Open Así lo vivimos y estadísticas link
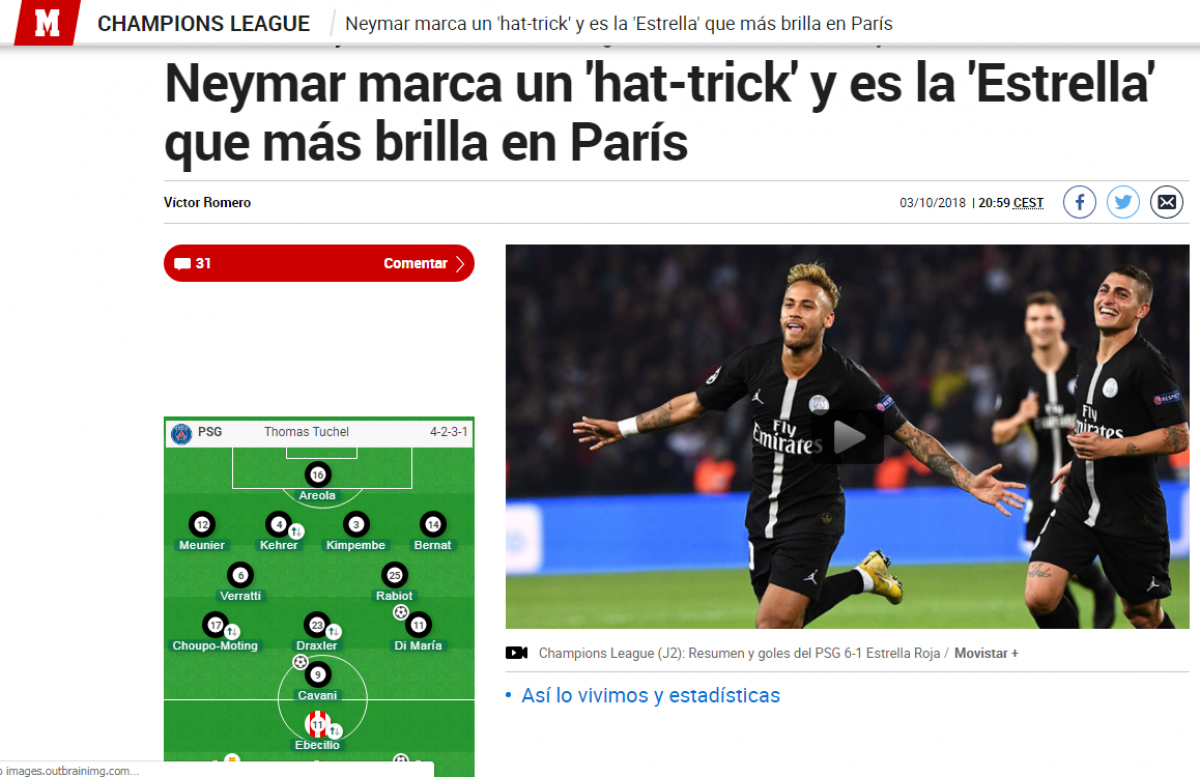The height and width of the screenshot is (777, 1200). click(650, 695)
